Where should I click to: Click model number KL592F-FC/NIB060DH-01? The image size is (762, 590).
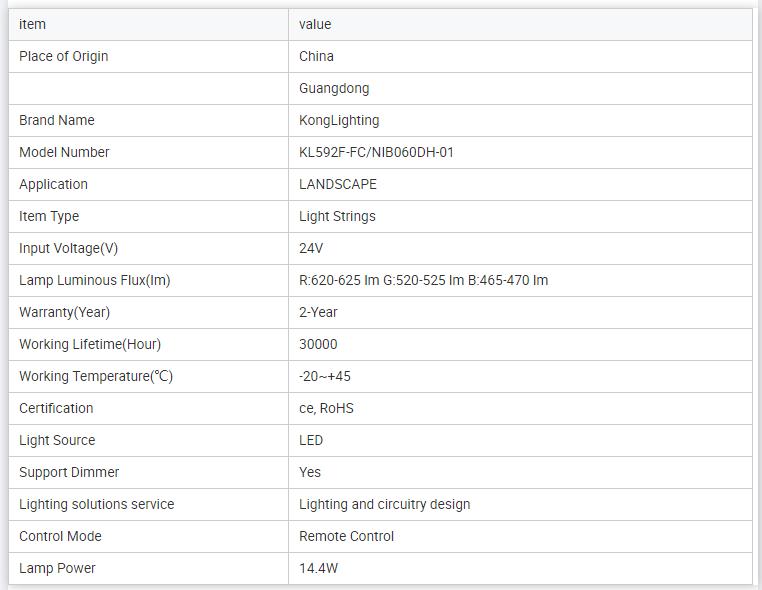click(x=376, y=152)
